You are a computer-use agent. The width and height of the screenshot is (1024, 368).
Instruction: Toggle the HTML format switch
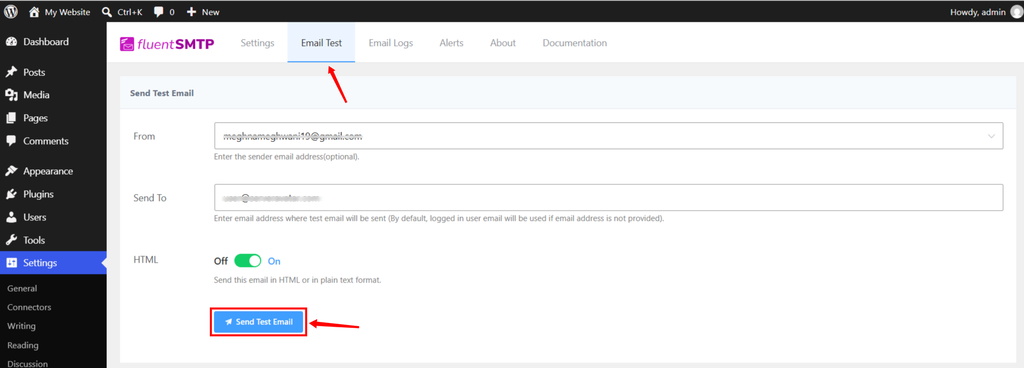(x=248, y=261)
